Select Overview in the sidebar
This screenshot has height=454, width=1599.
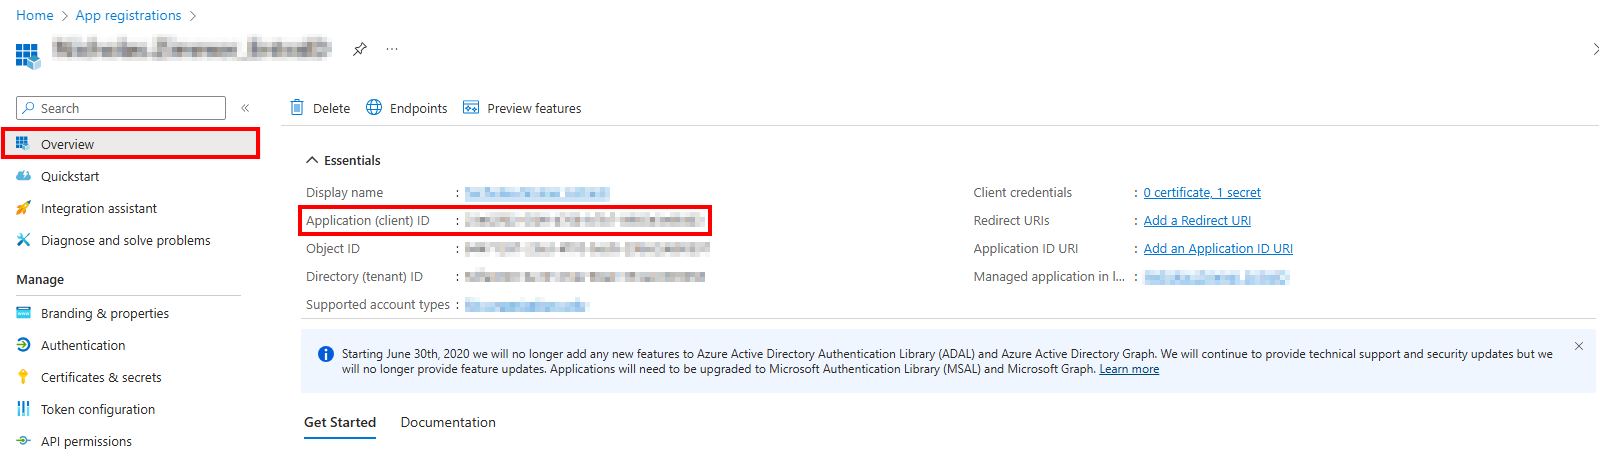[130, 144]
